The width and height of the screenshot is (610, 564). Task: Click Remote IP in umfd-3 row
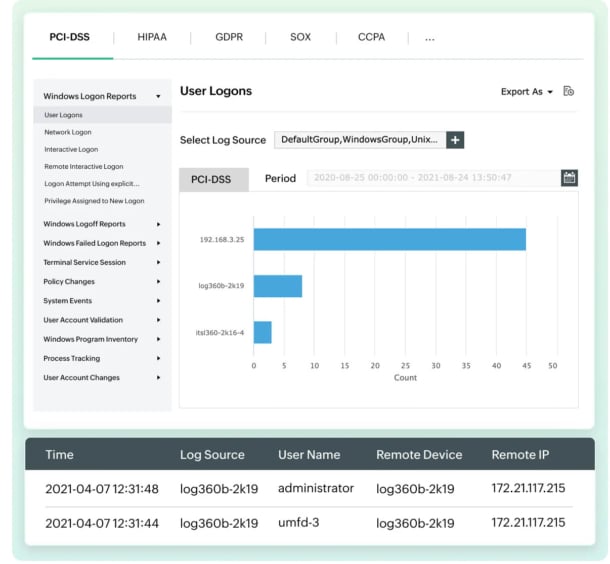[x=528, y=522]
